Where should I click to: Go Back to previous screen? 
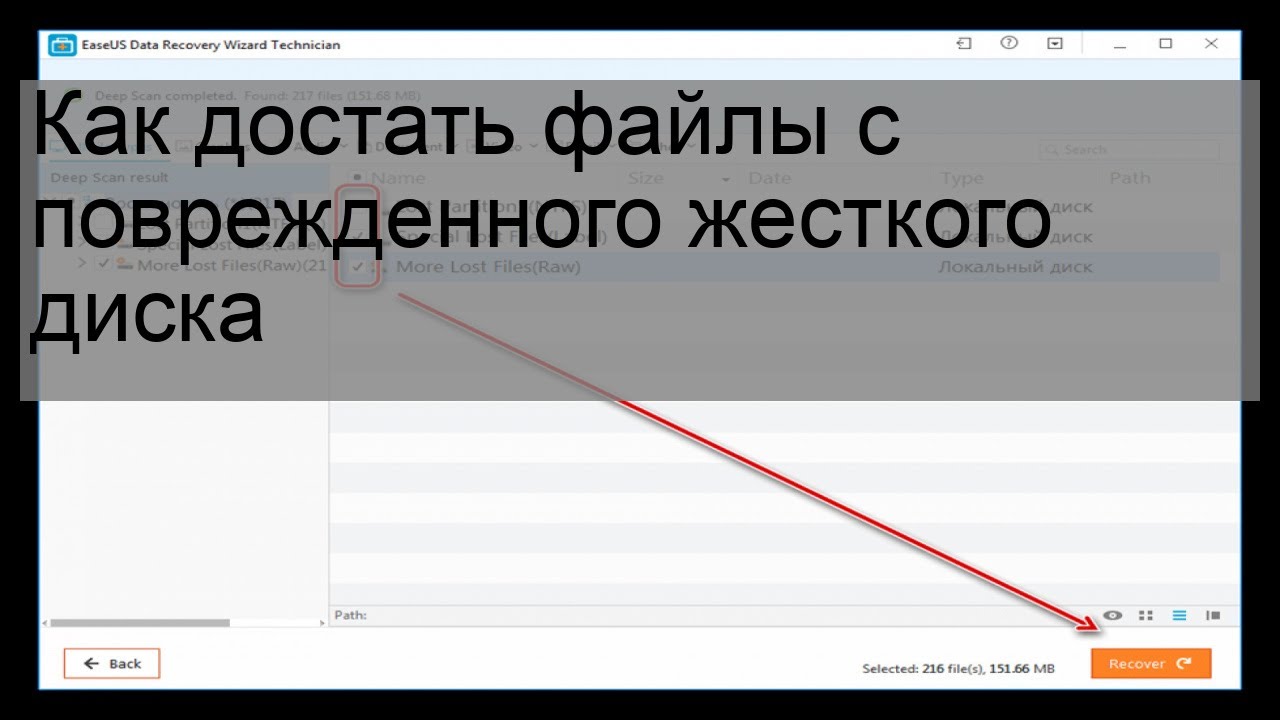click(x=112, y=663)
